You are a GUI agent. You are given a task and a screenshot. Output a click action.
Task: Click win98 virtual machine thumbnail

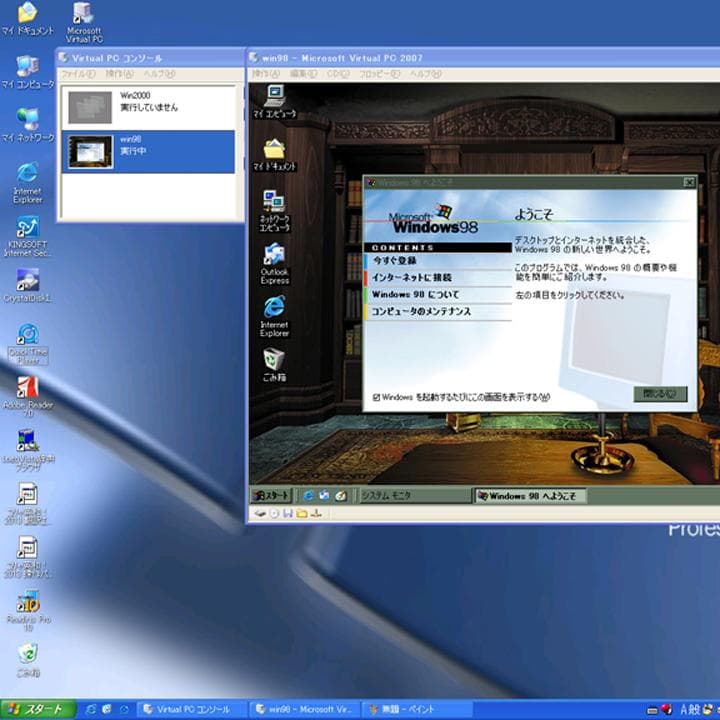pos(90,152)
